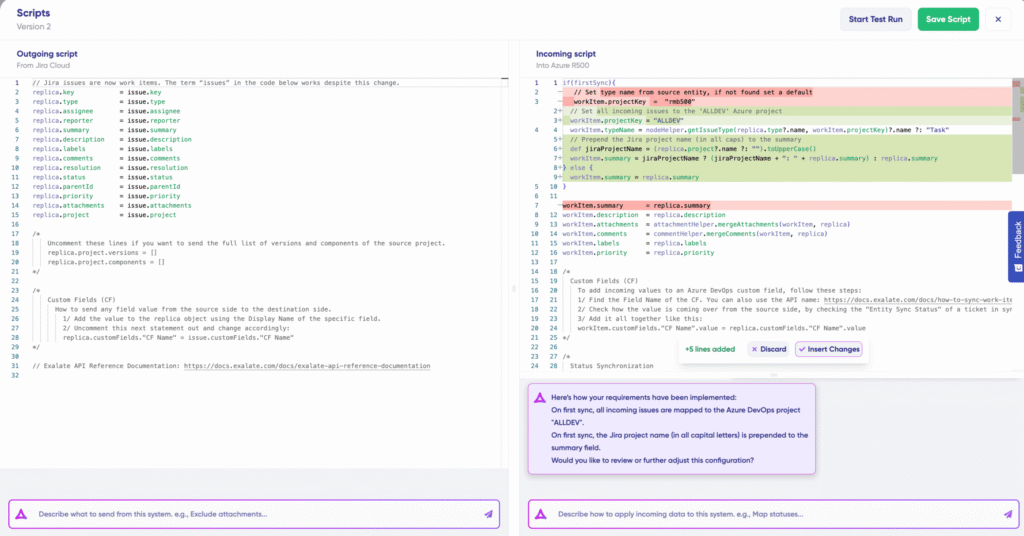Click the Outgoing script panel heading

coord(47,53)
